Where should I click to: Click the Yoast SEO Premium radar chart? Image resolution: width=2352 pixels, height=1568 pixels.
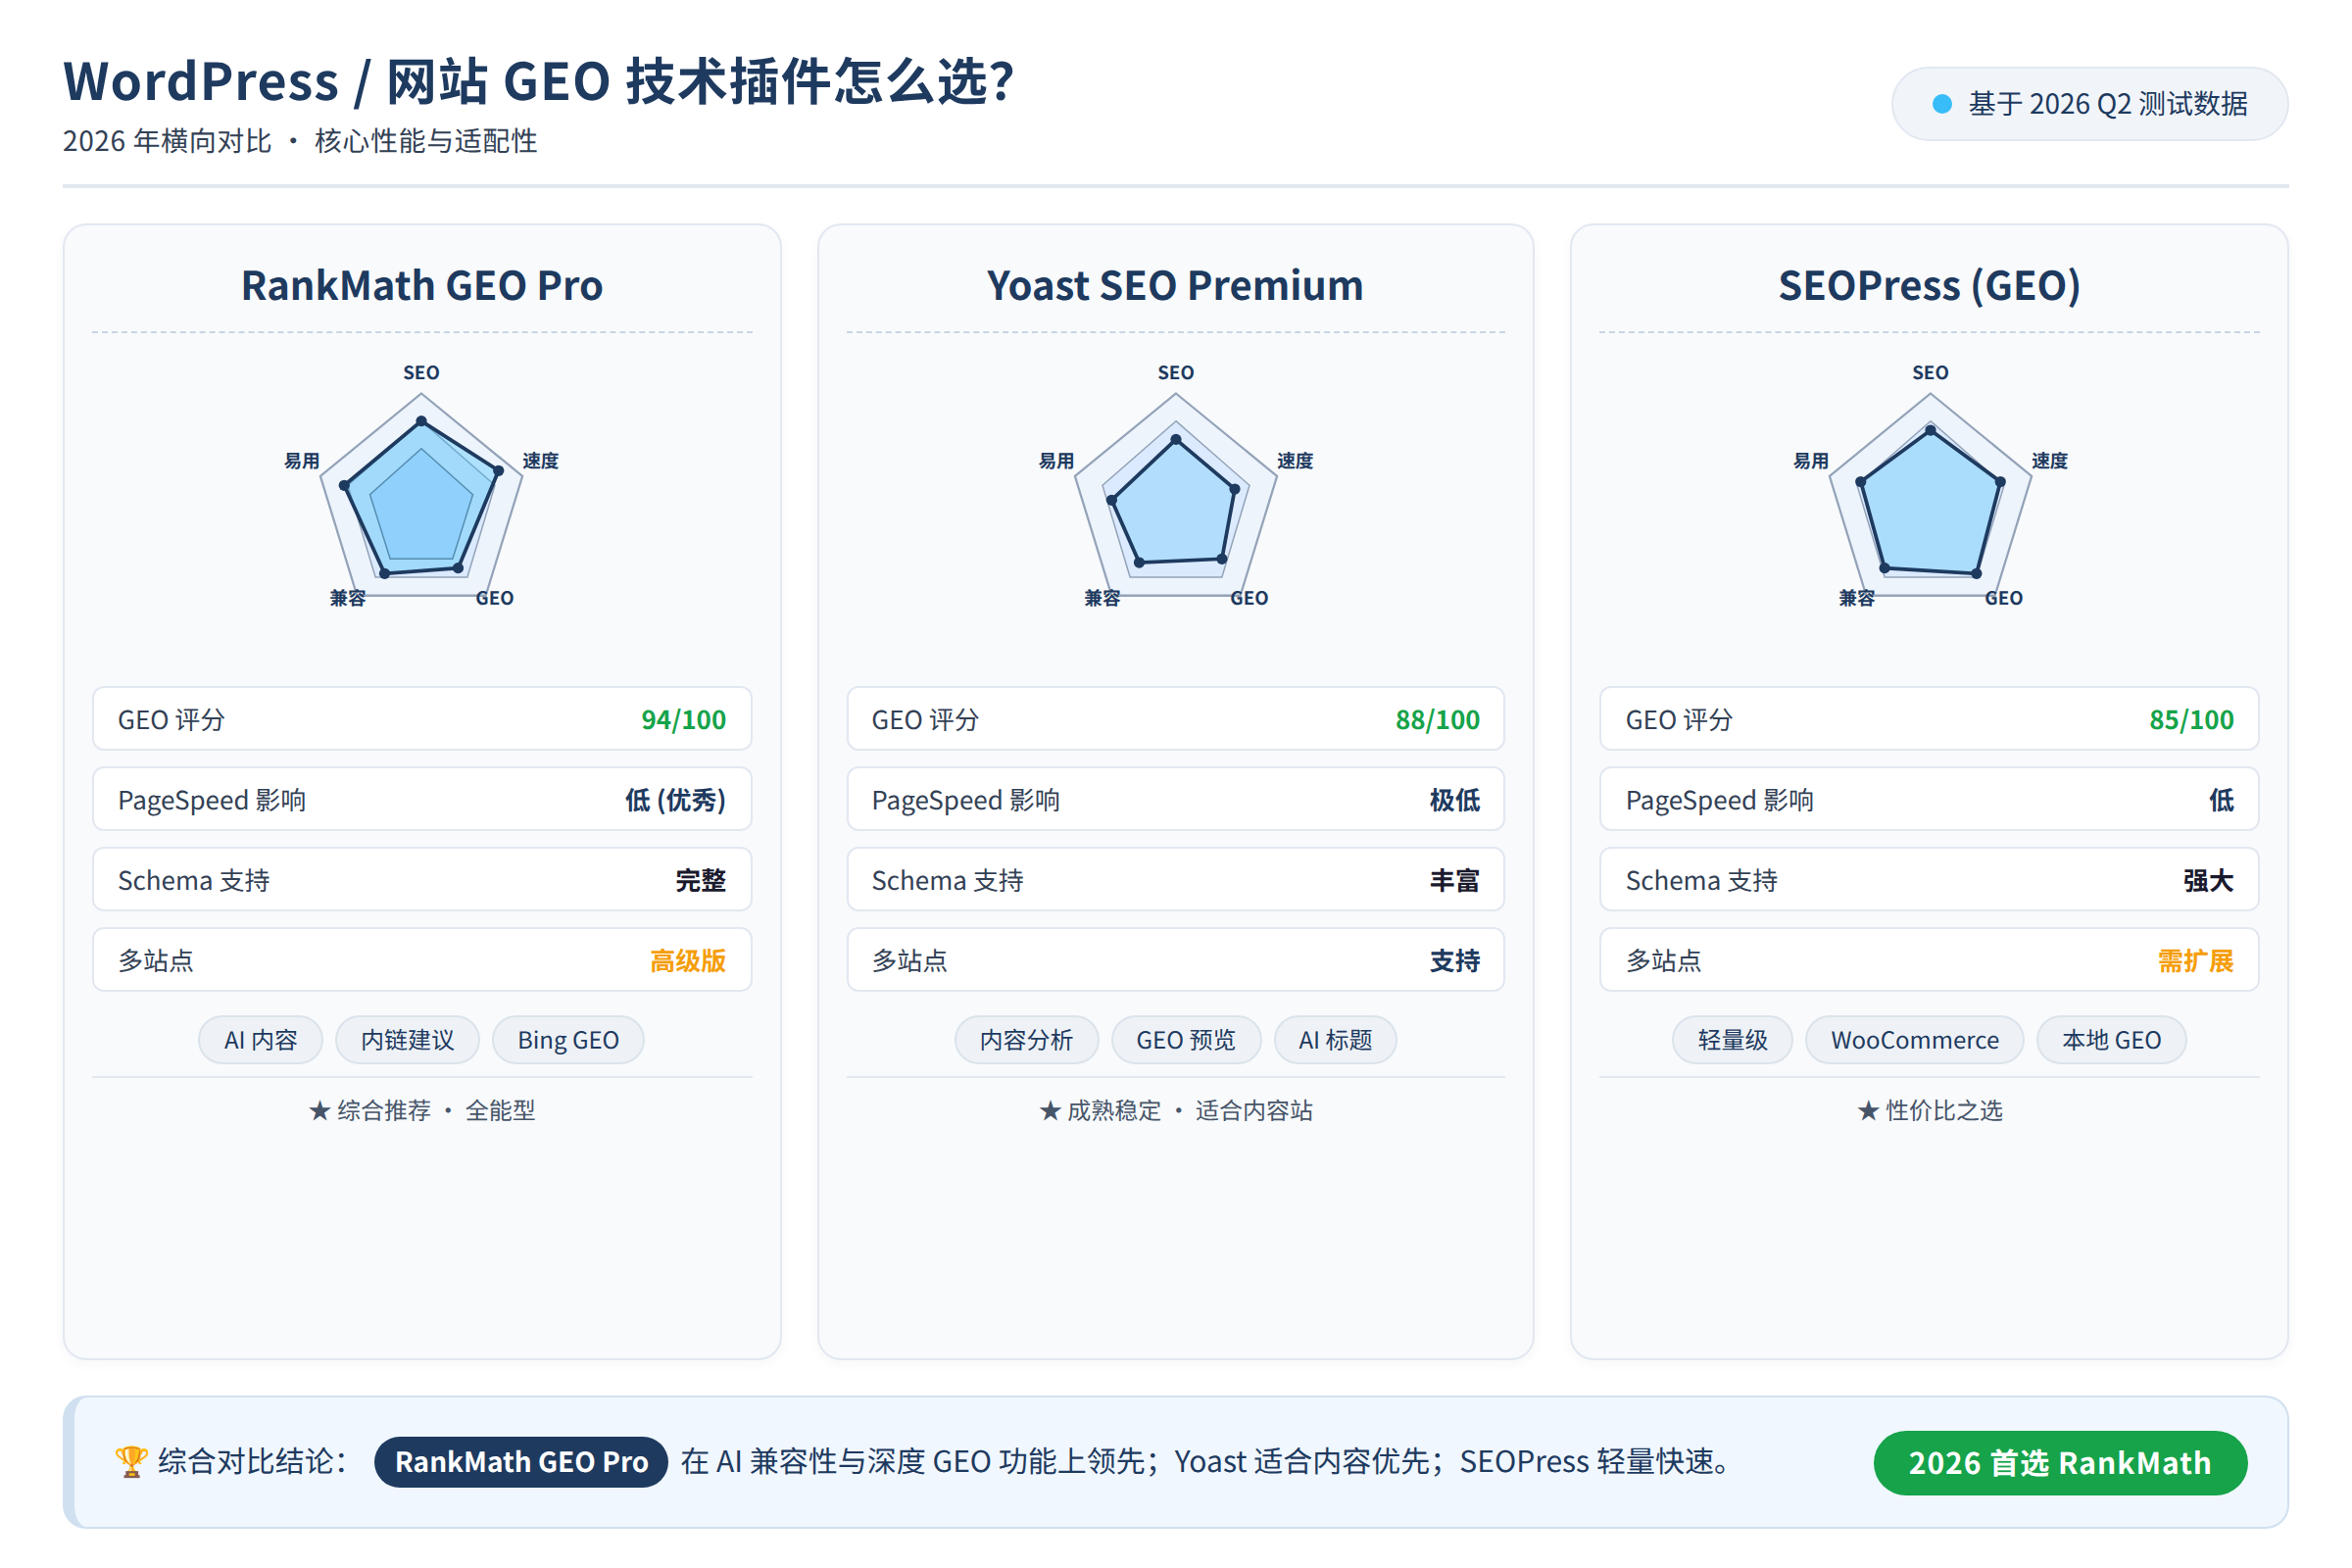pos(1176,488)
